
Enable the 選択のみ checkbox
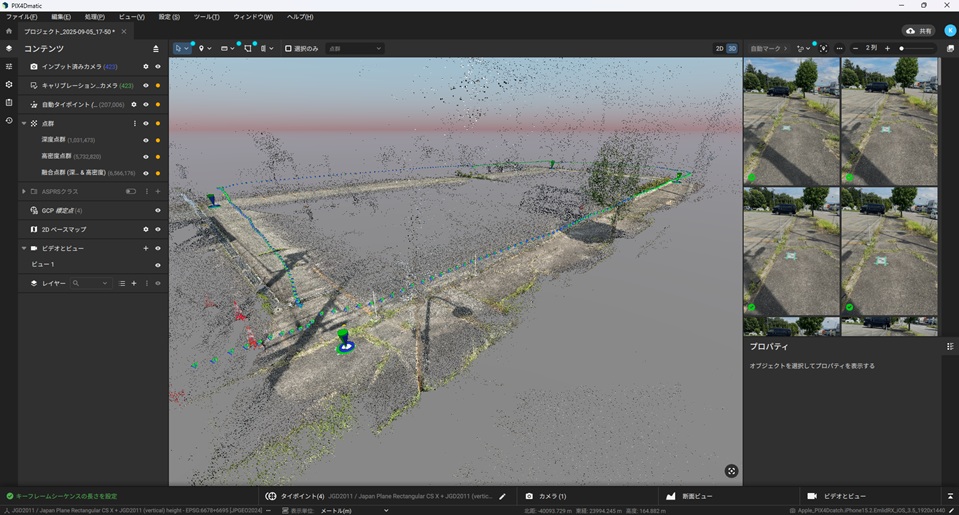coord(288,48)
